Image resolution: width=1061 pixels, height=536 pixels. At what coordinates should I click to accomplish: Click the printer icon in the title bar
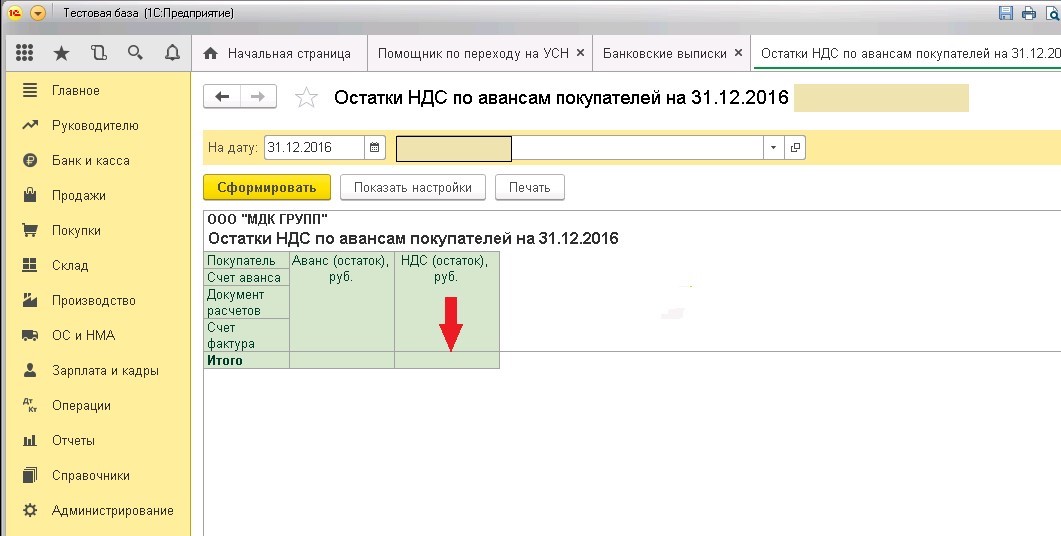tap(1029, 13)
